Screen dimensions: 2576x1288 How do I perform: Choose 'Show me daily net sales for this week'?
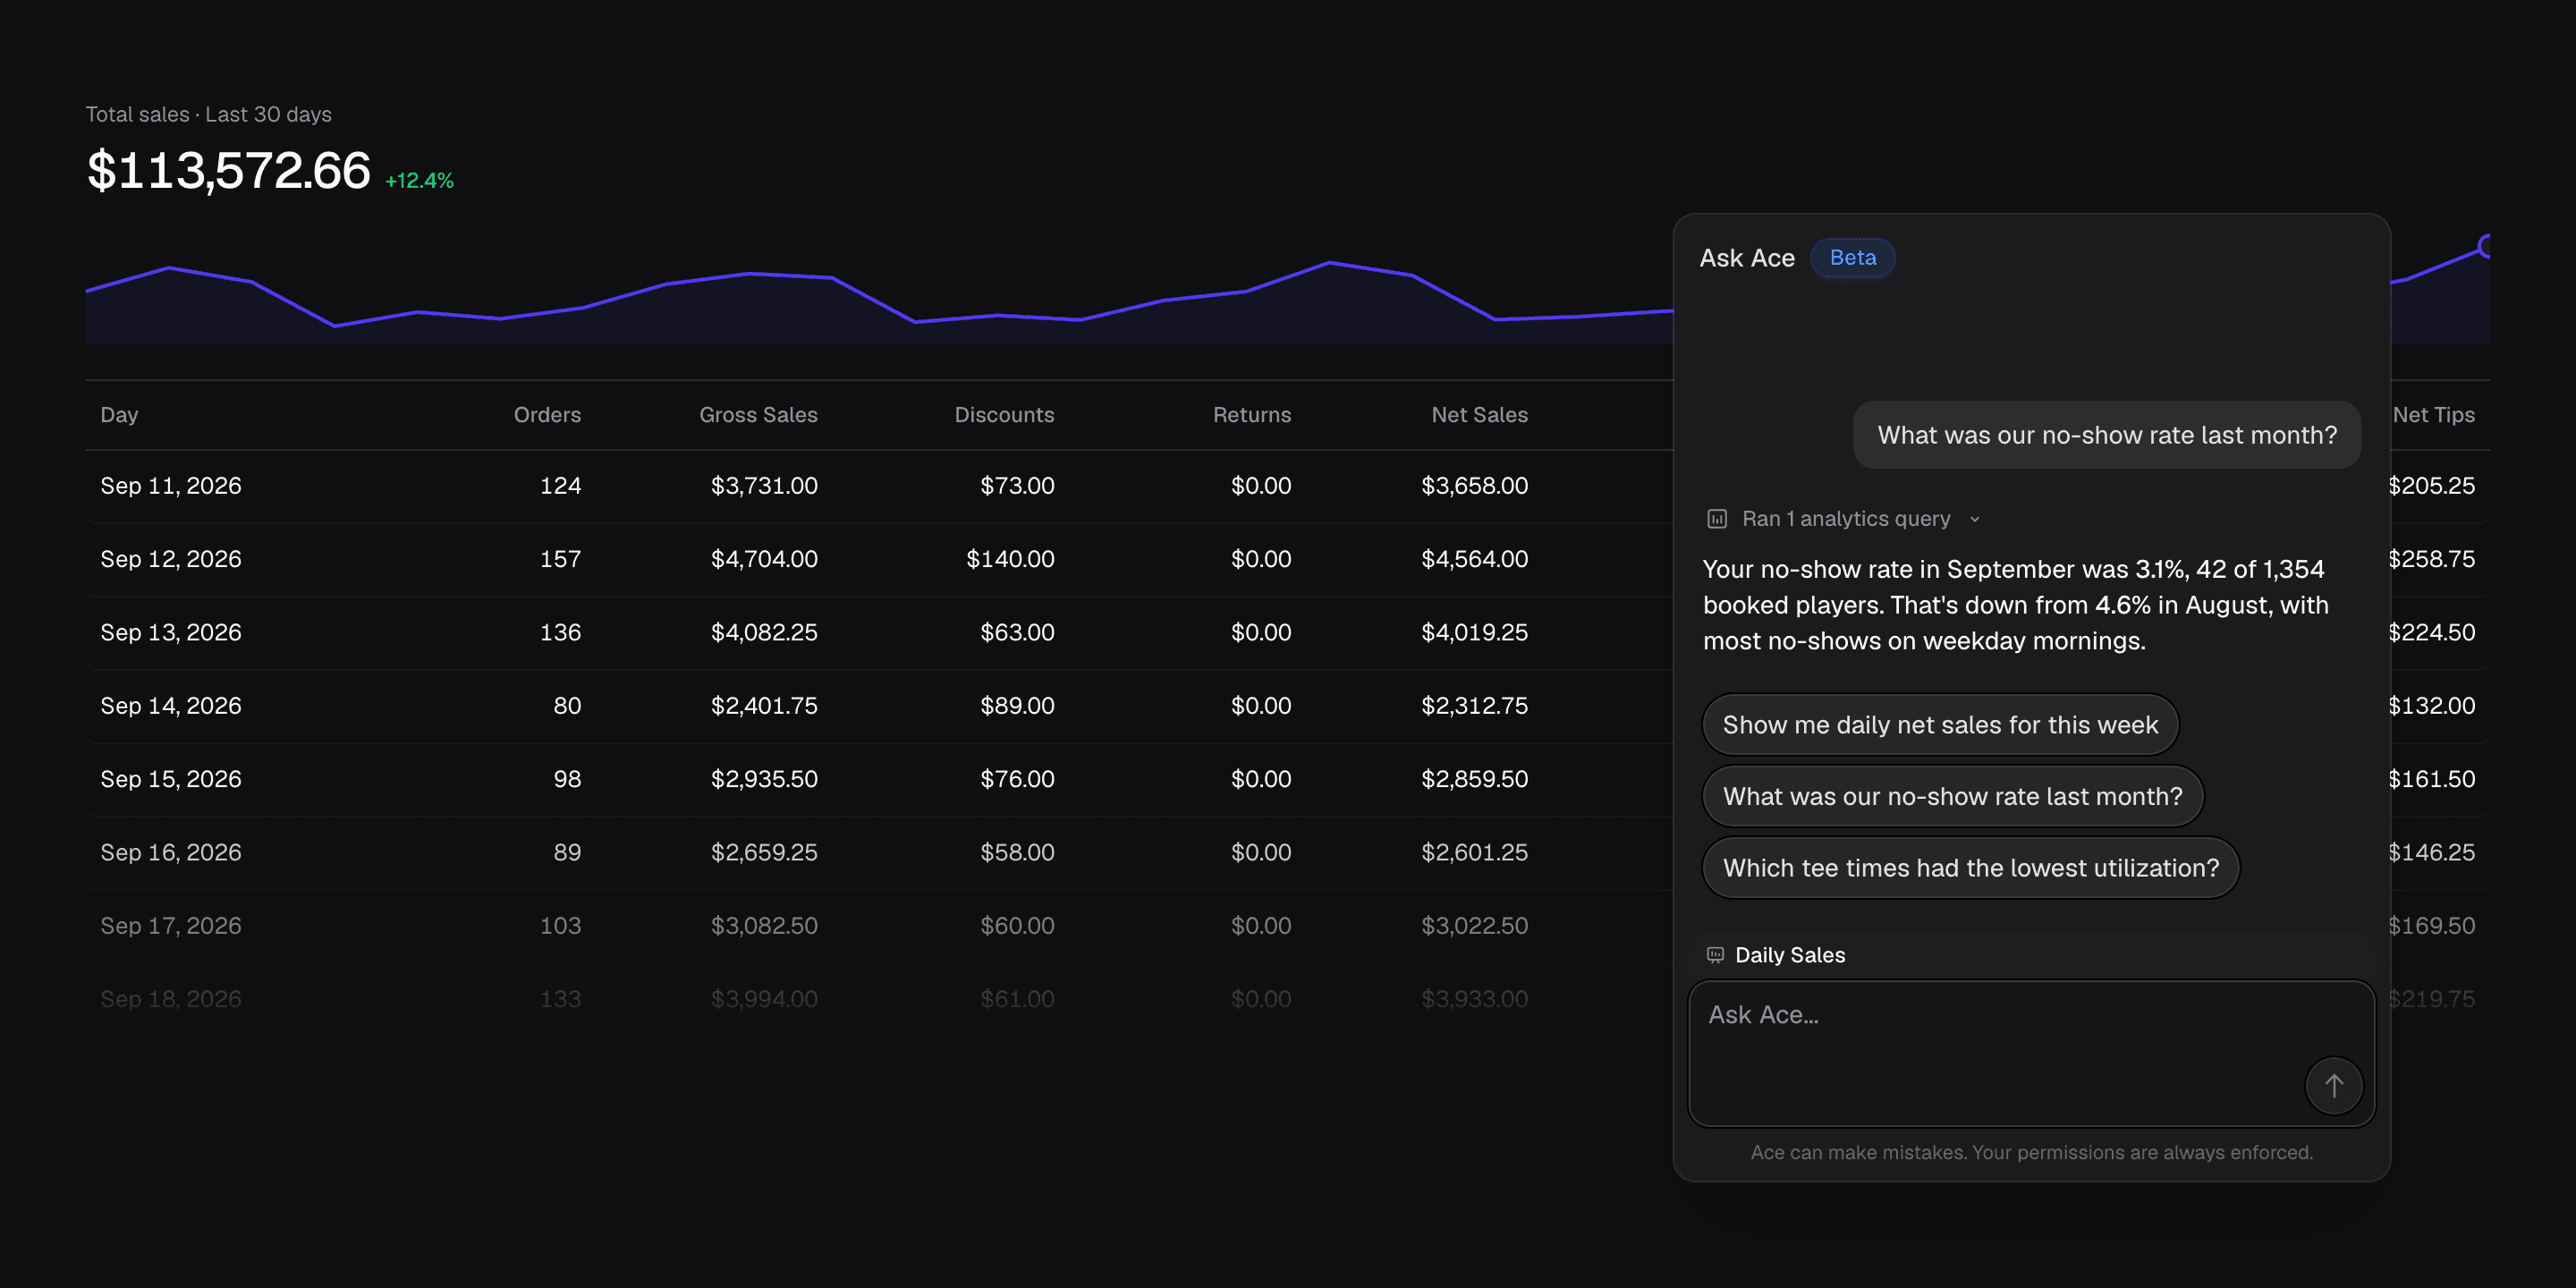1940,725
